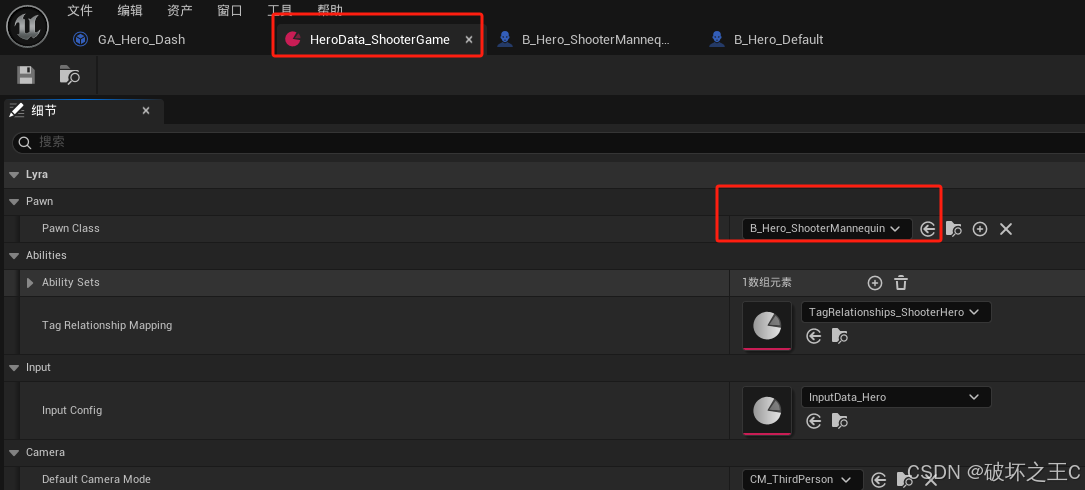Browse to Tag Relationship Mapping asset
This screenshot has height=490, width=1085.
click(x=840, y=336)
